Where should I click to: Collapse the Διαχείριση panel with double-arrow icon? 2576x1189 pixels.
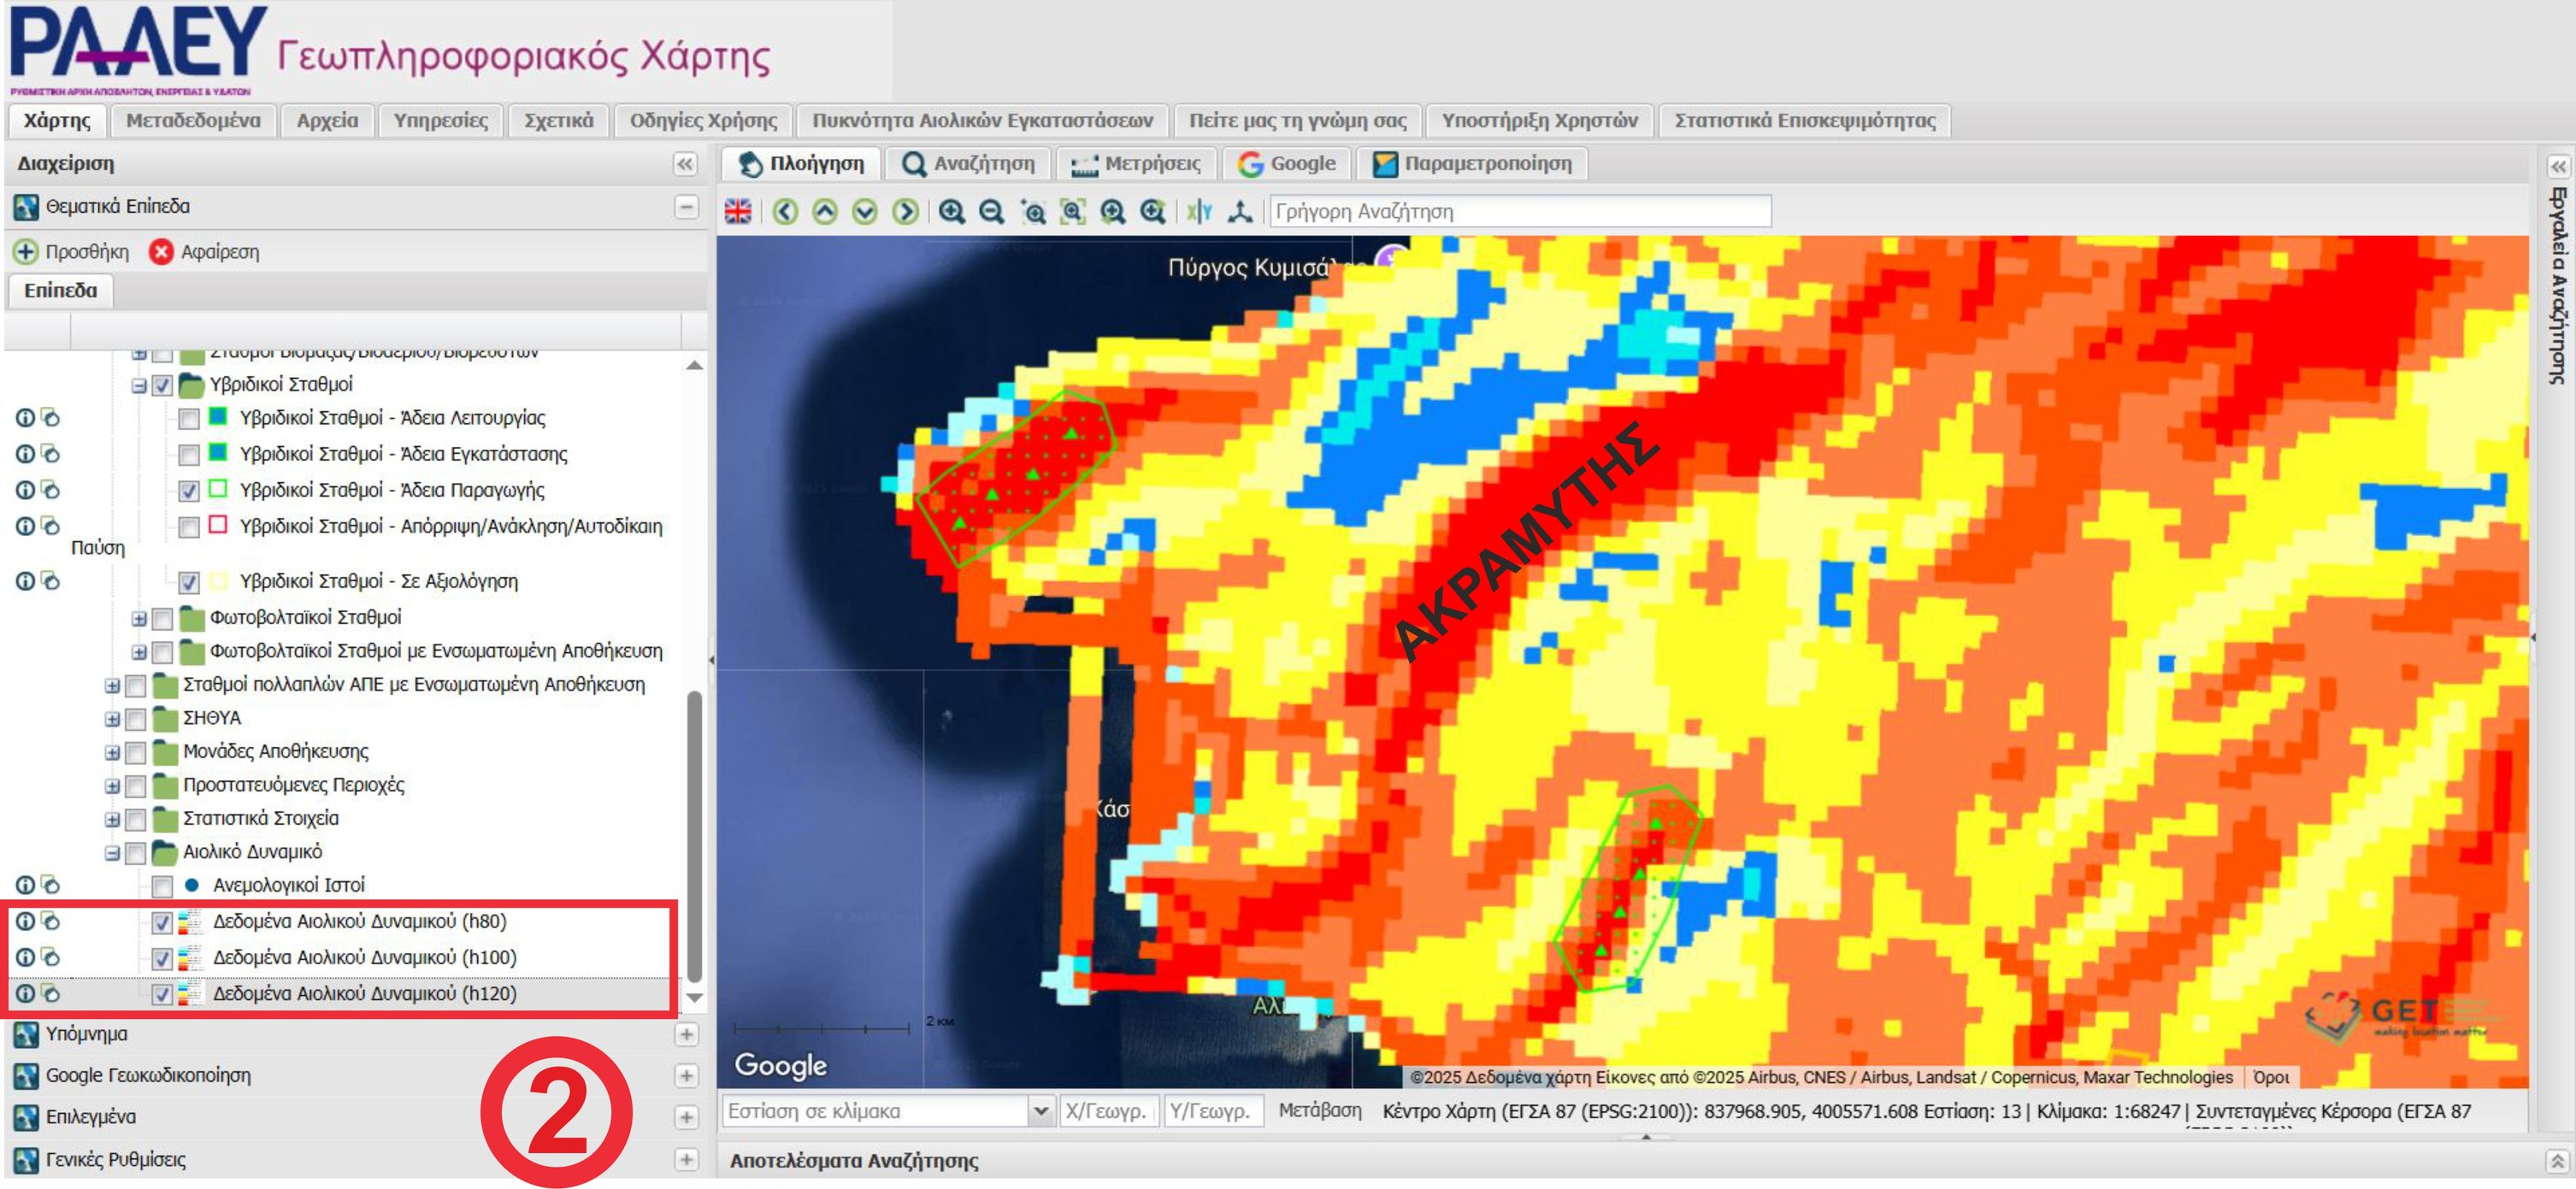point(685,164)
